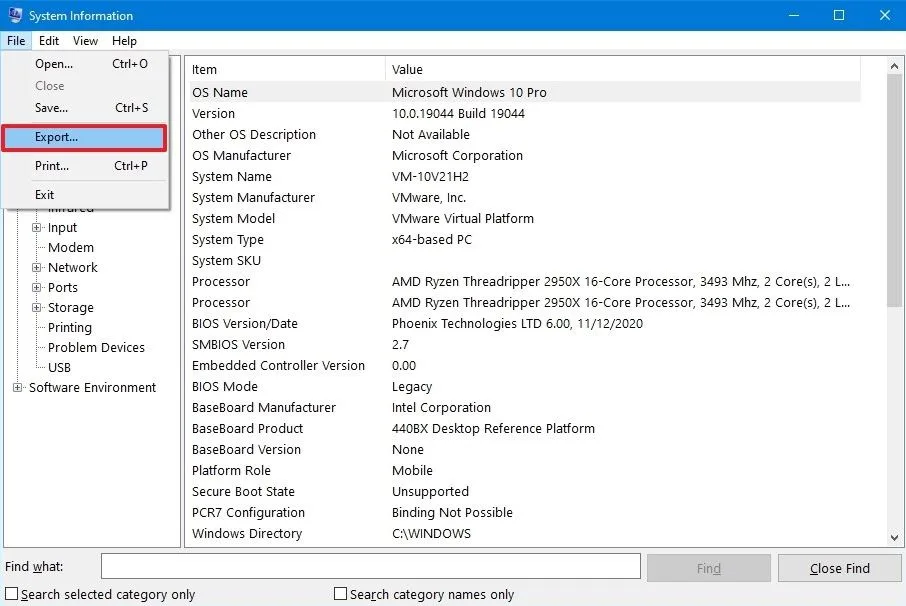Select the Input category label
Image resolution: width=906 pixels, height=606 pixels.
(x=62, y=228)
